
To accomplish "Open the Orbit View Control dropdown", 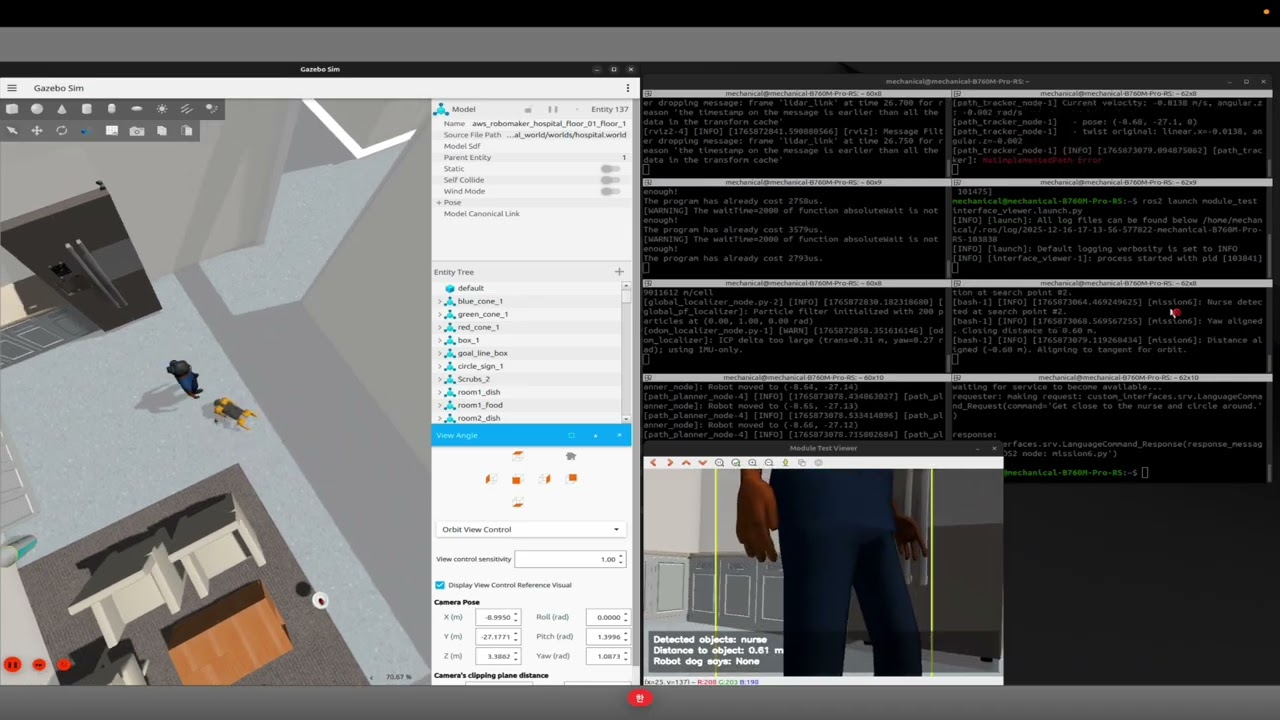I will coord(531,529).
